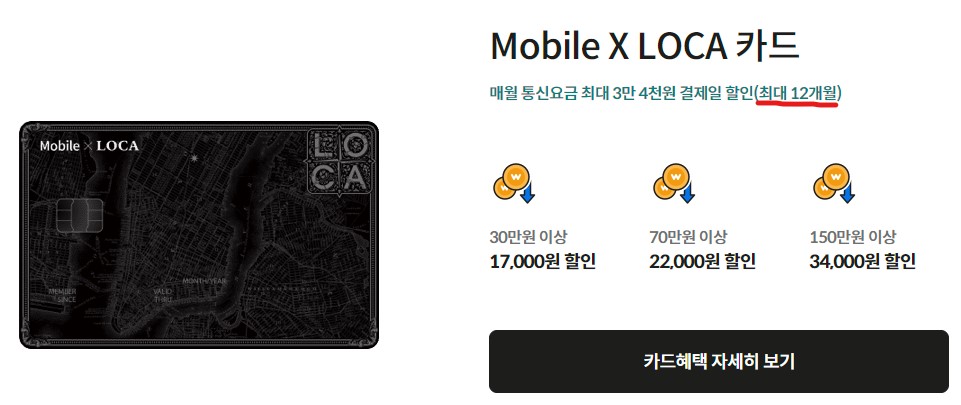Click the 17,000원 할인 text

coord(542,262)
